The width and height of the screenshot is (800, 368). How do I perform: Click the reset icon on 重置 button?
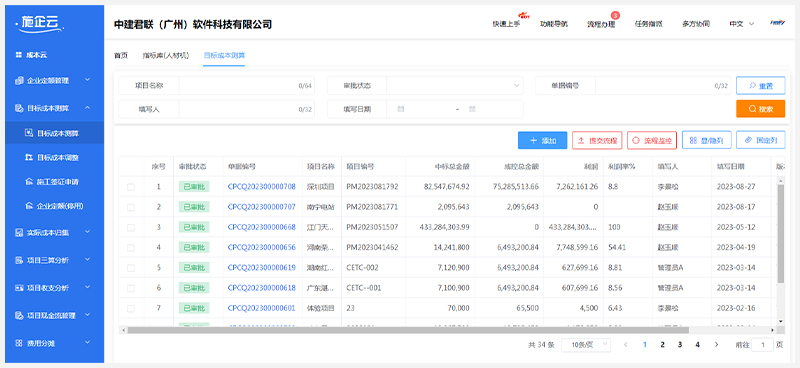(x=753, y=86)
